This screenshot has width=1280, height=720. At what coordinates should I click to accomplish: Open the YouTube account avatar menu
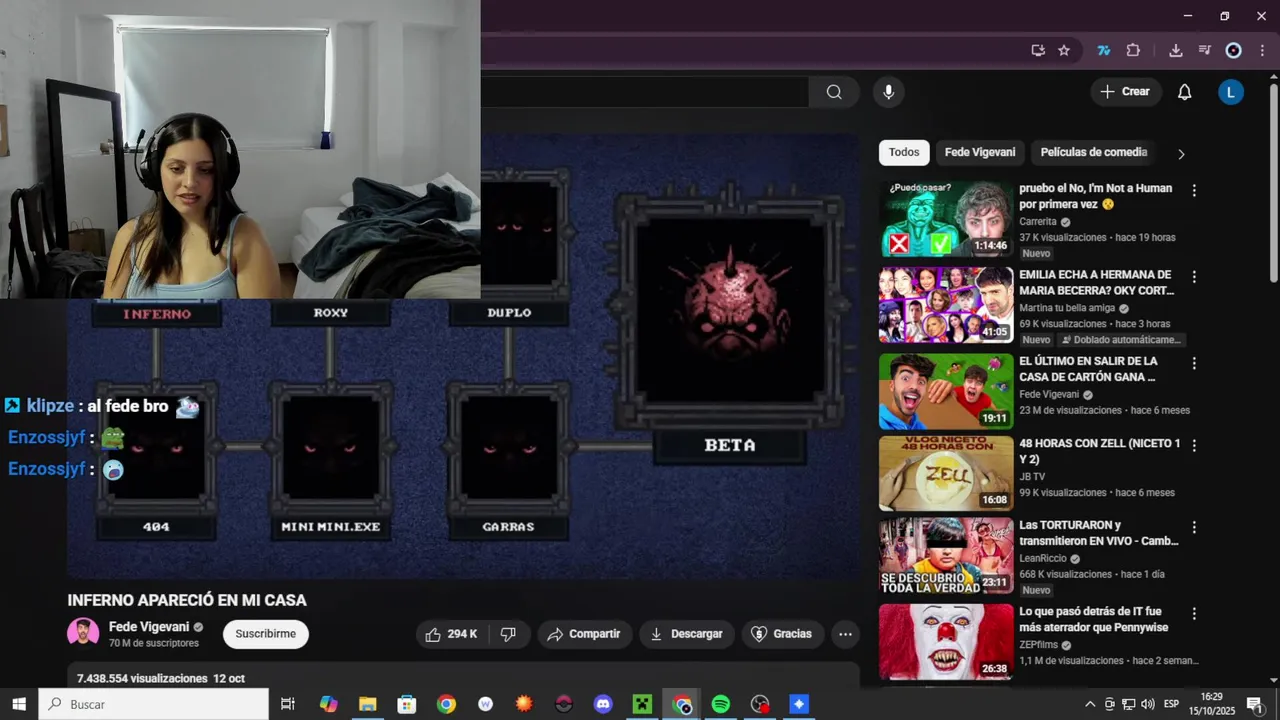[x=1230, y=92]
